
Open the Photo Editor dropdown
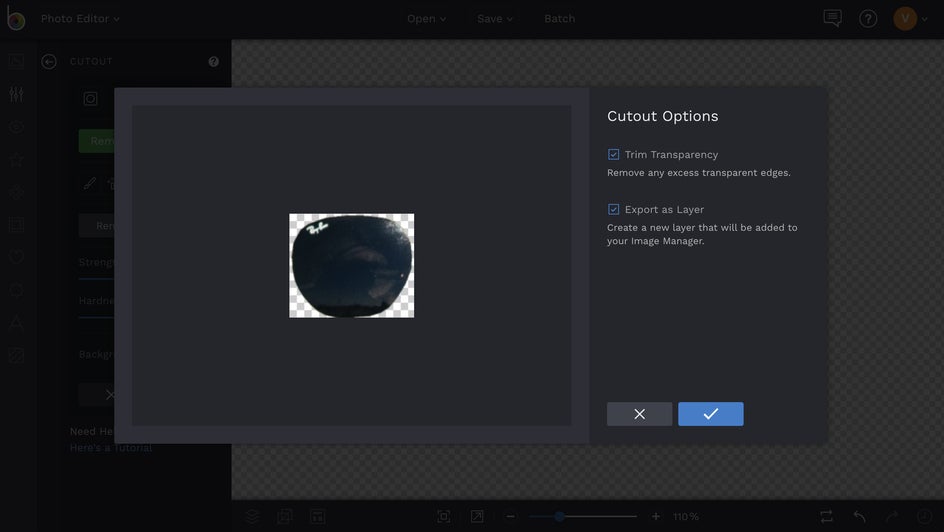tap(80, 19)
